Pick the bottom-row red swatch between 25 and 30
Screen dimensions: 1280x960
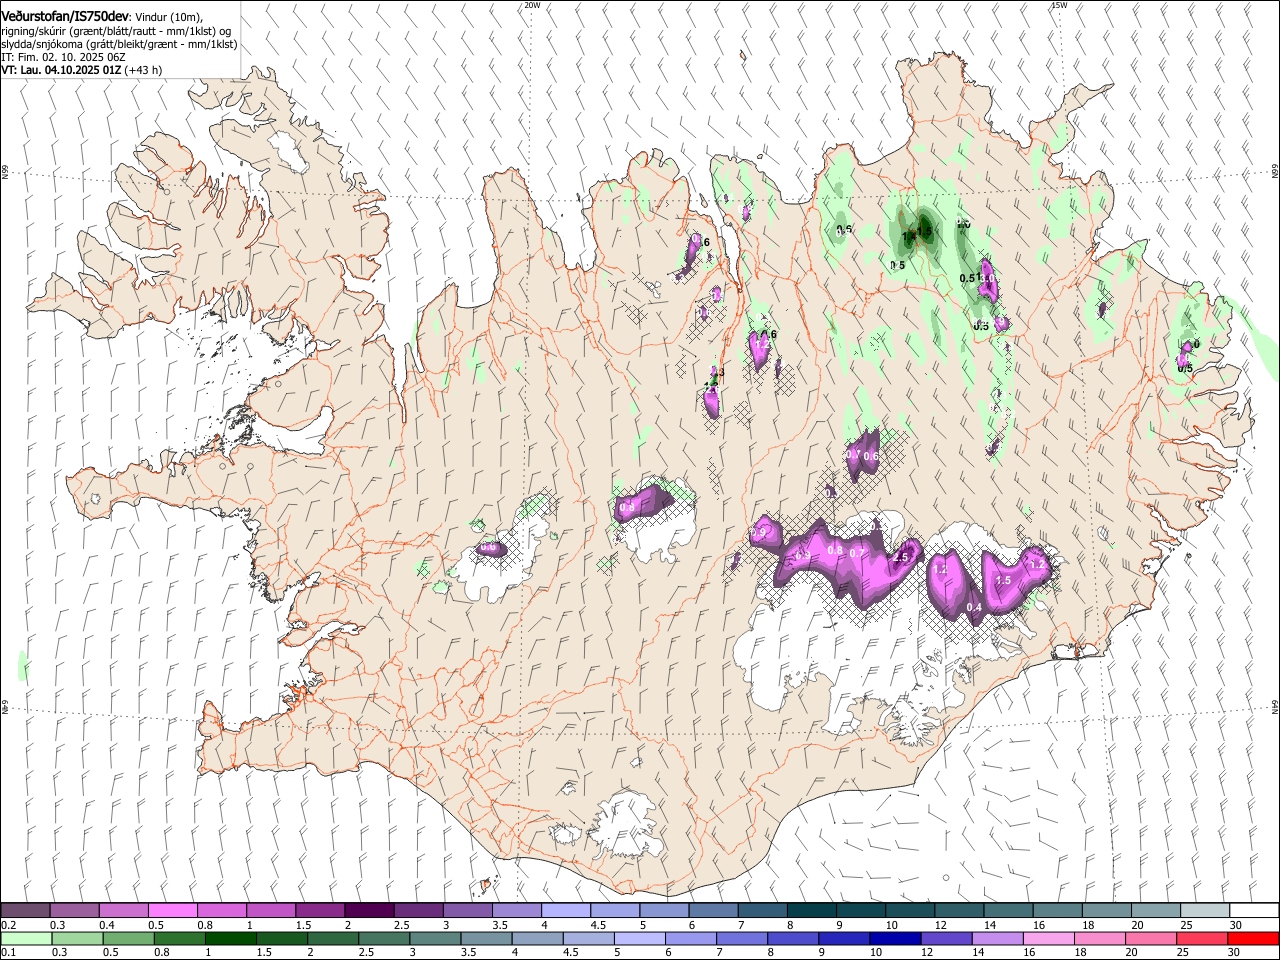pyautogui.click(x=1202, y=939)
